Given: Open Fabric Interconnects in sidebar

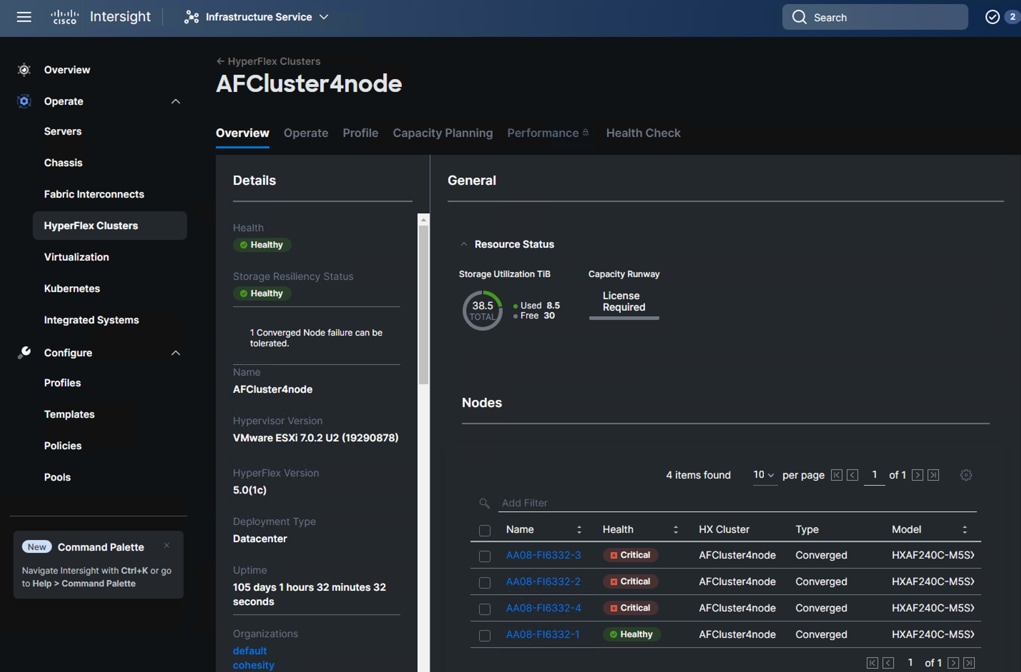Looking at the screenshot, I should pyautogui.click(x=94, y=194).
